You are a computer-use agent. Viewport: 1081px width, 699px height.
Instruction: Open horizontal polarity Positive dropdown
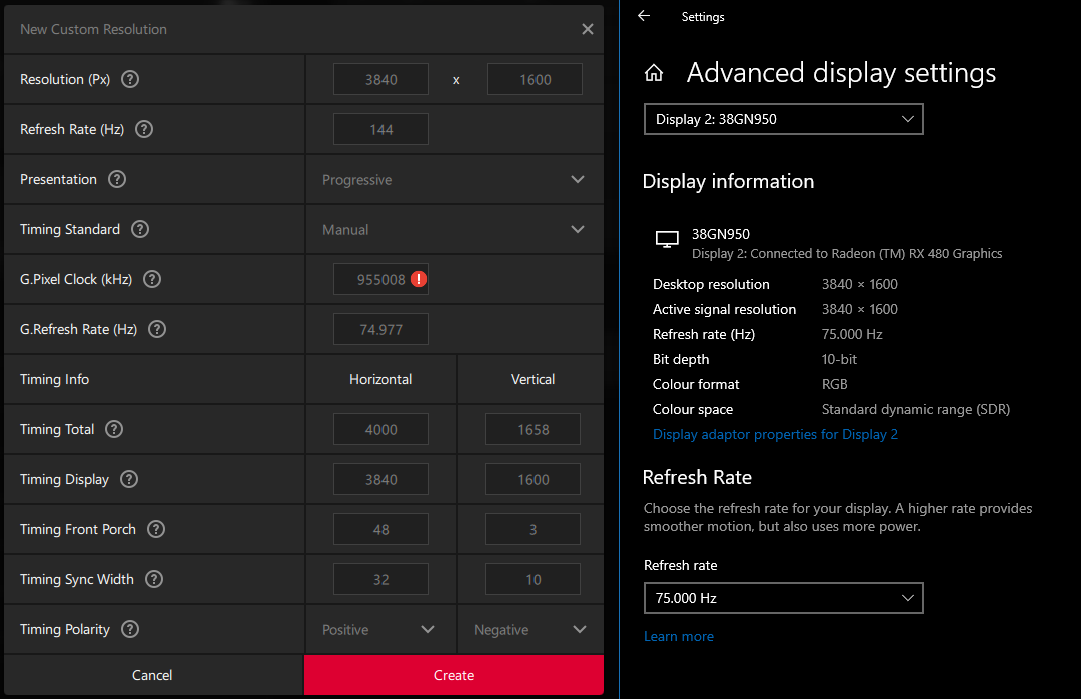[x=380, y=629]
